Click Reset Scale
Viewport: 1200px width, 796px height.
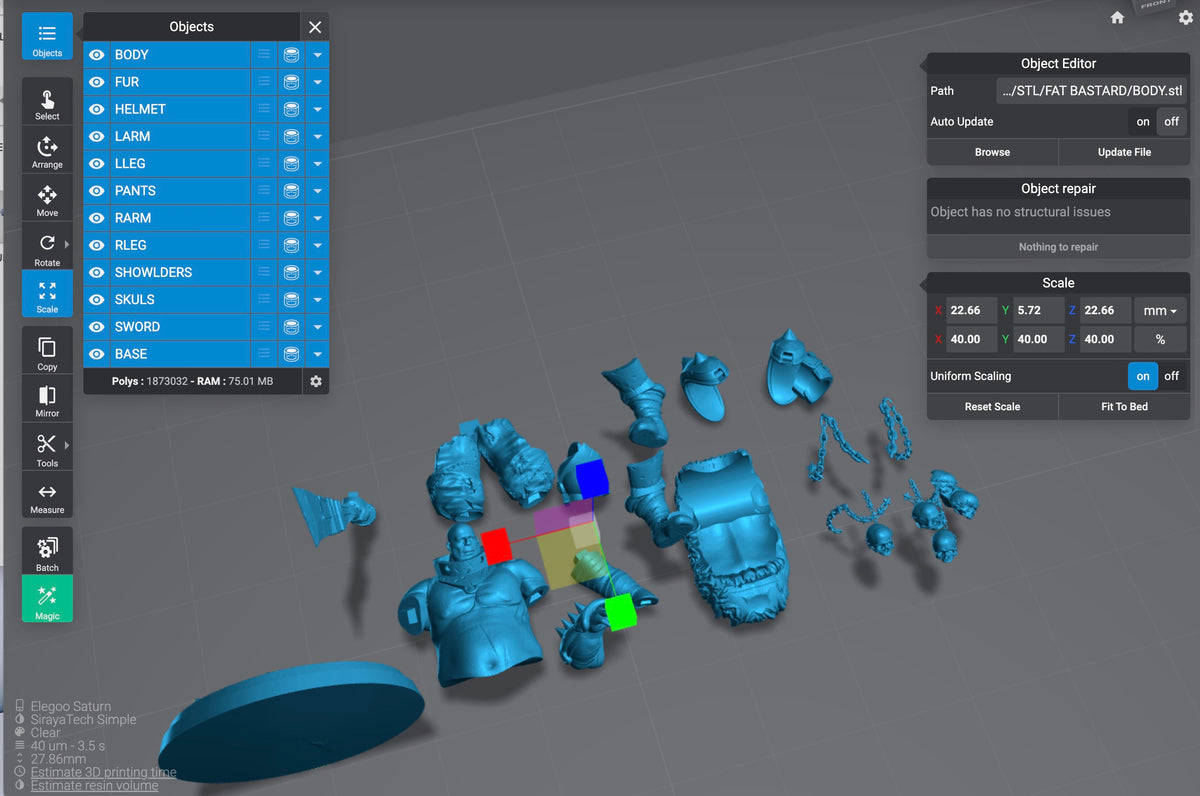992,407
